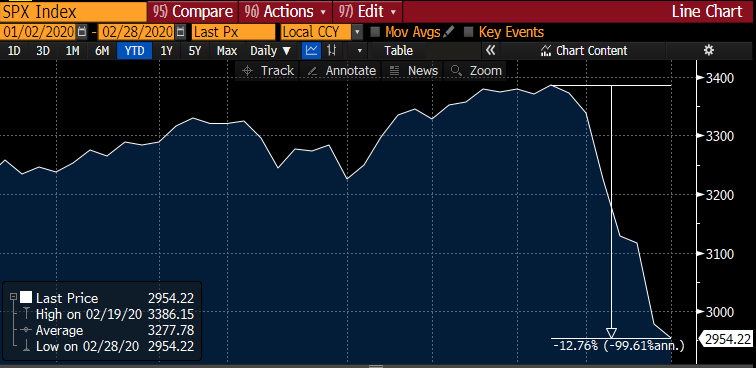The height and width of the screenshot is (368, 756).
Task: Collapse panel with double chevron icon
Action: [491, 50]
